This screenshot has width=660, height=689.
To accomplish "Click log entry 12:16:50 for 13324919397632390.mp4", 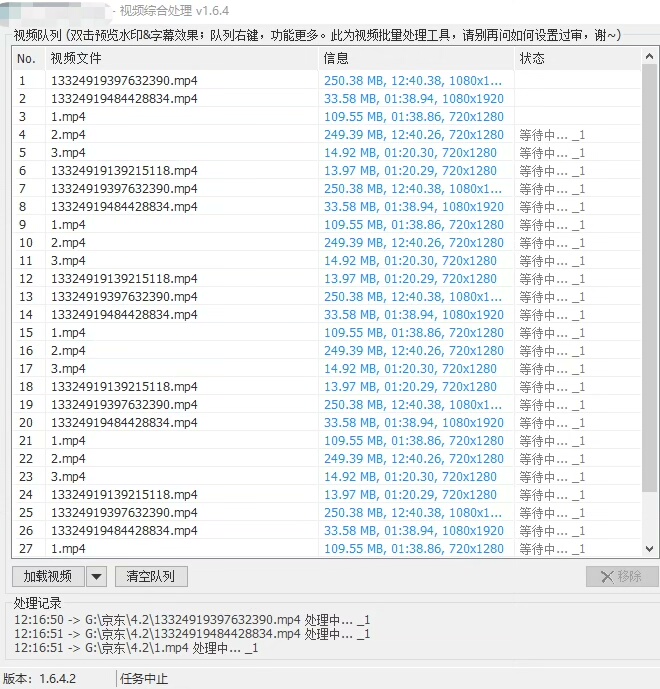I will tap(192, 620).
